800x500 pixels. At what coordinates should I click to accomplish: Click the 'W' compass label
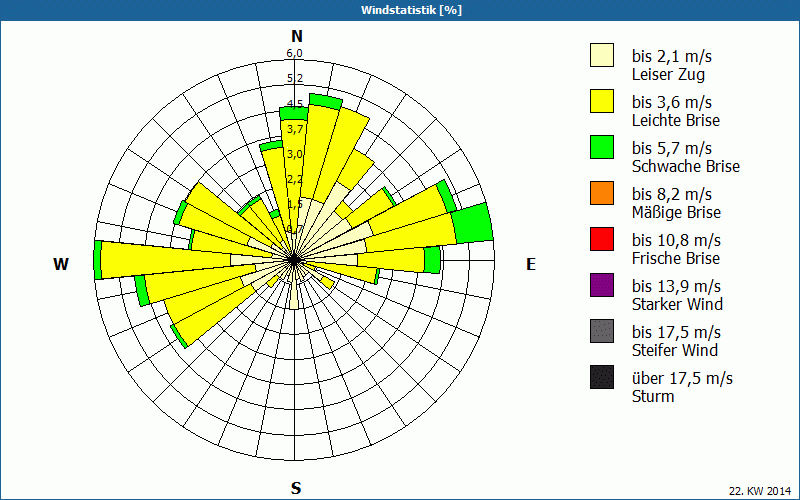[x=61, y=264]
